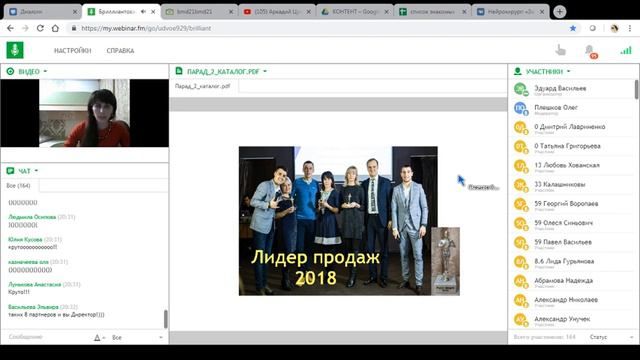Open the browser profile avatar
The width and height of the screenshot is (640, 360).
[614, 28]
